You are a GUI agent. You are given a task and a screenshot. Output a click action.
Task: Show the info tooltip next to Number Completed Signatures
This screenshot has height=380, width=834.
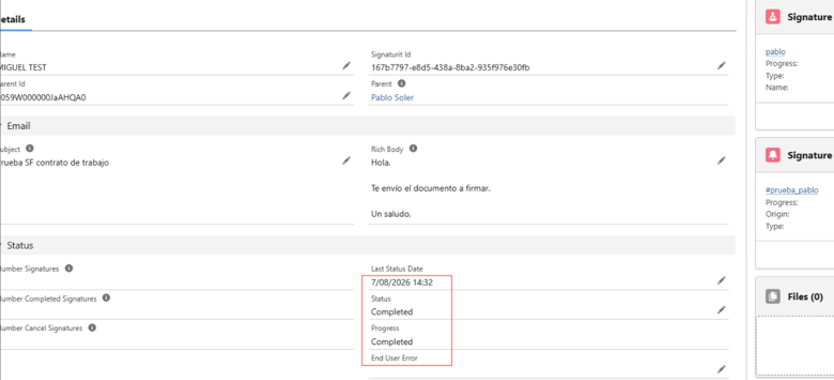[106, 298]
